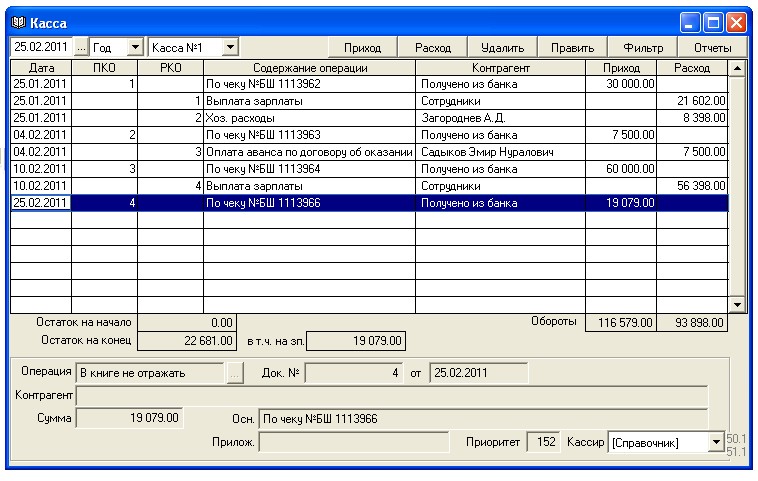Viewport: 758px width, 481px height.
Task: Select row with Садыков Эмир Нуралович
Action: click(500, 152)
